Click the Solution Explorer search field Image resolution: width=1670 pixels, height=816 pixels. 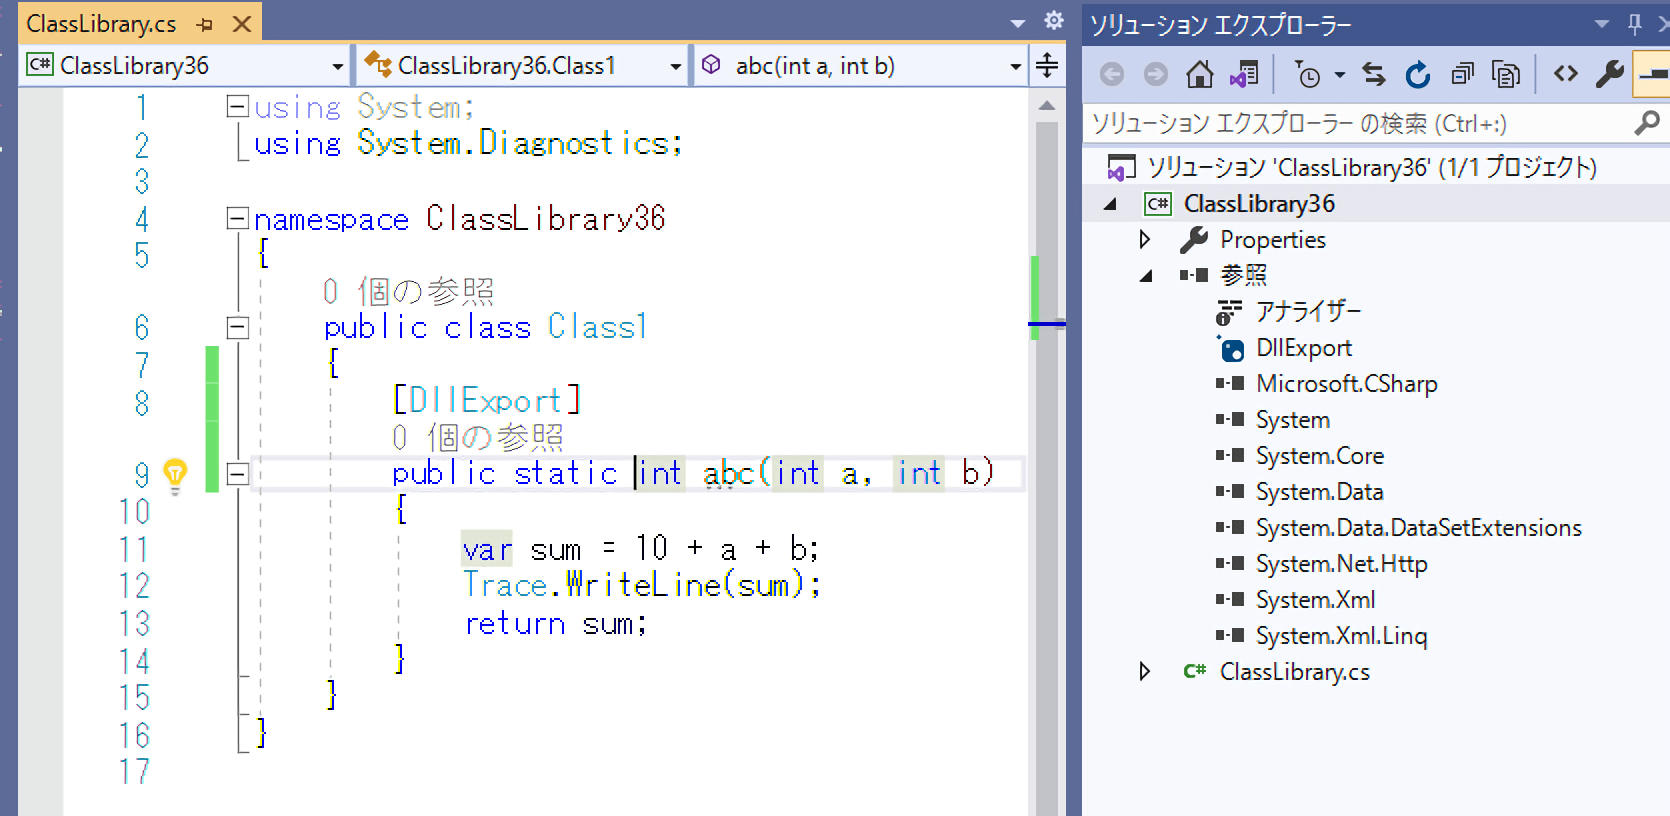coord(1360,124)
